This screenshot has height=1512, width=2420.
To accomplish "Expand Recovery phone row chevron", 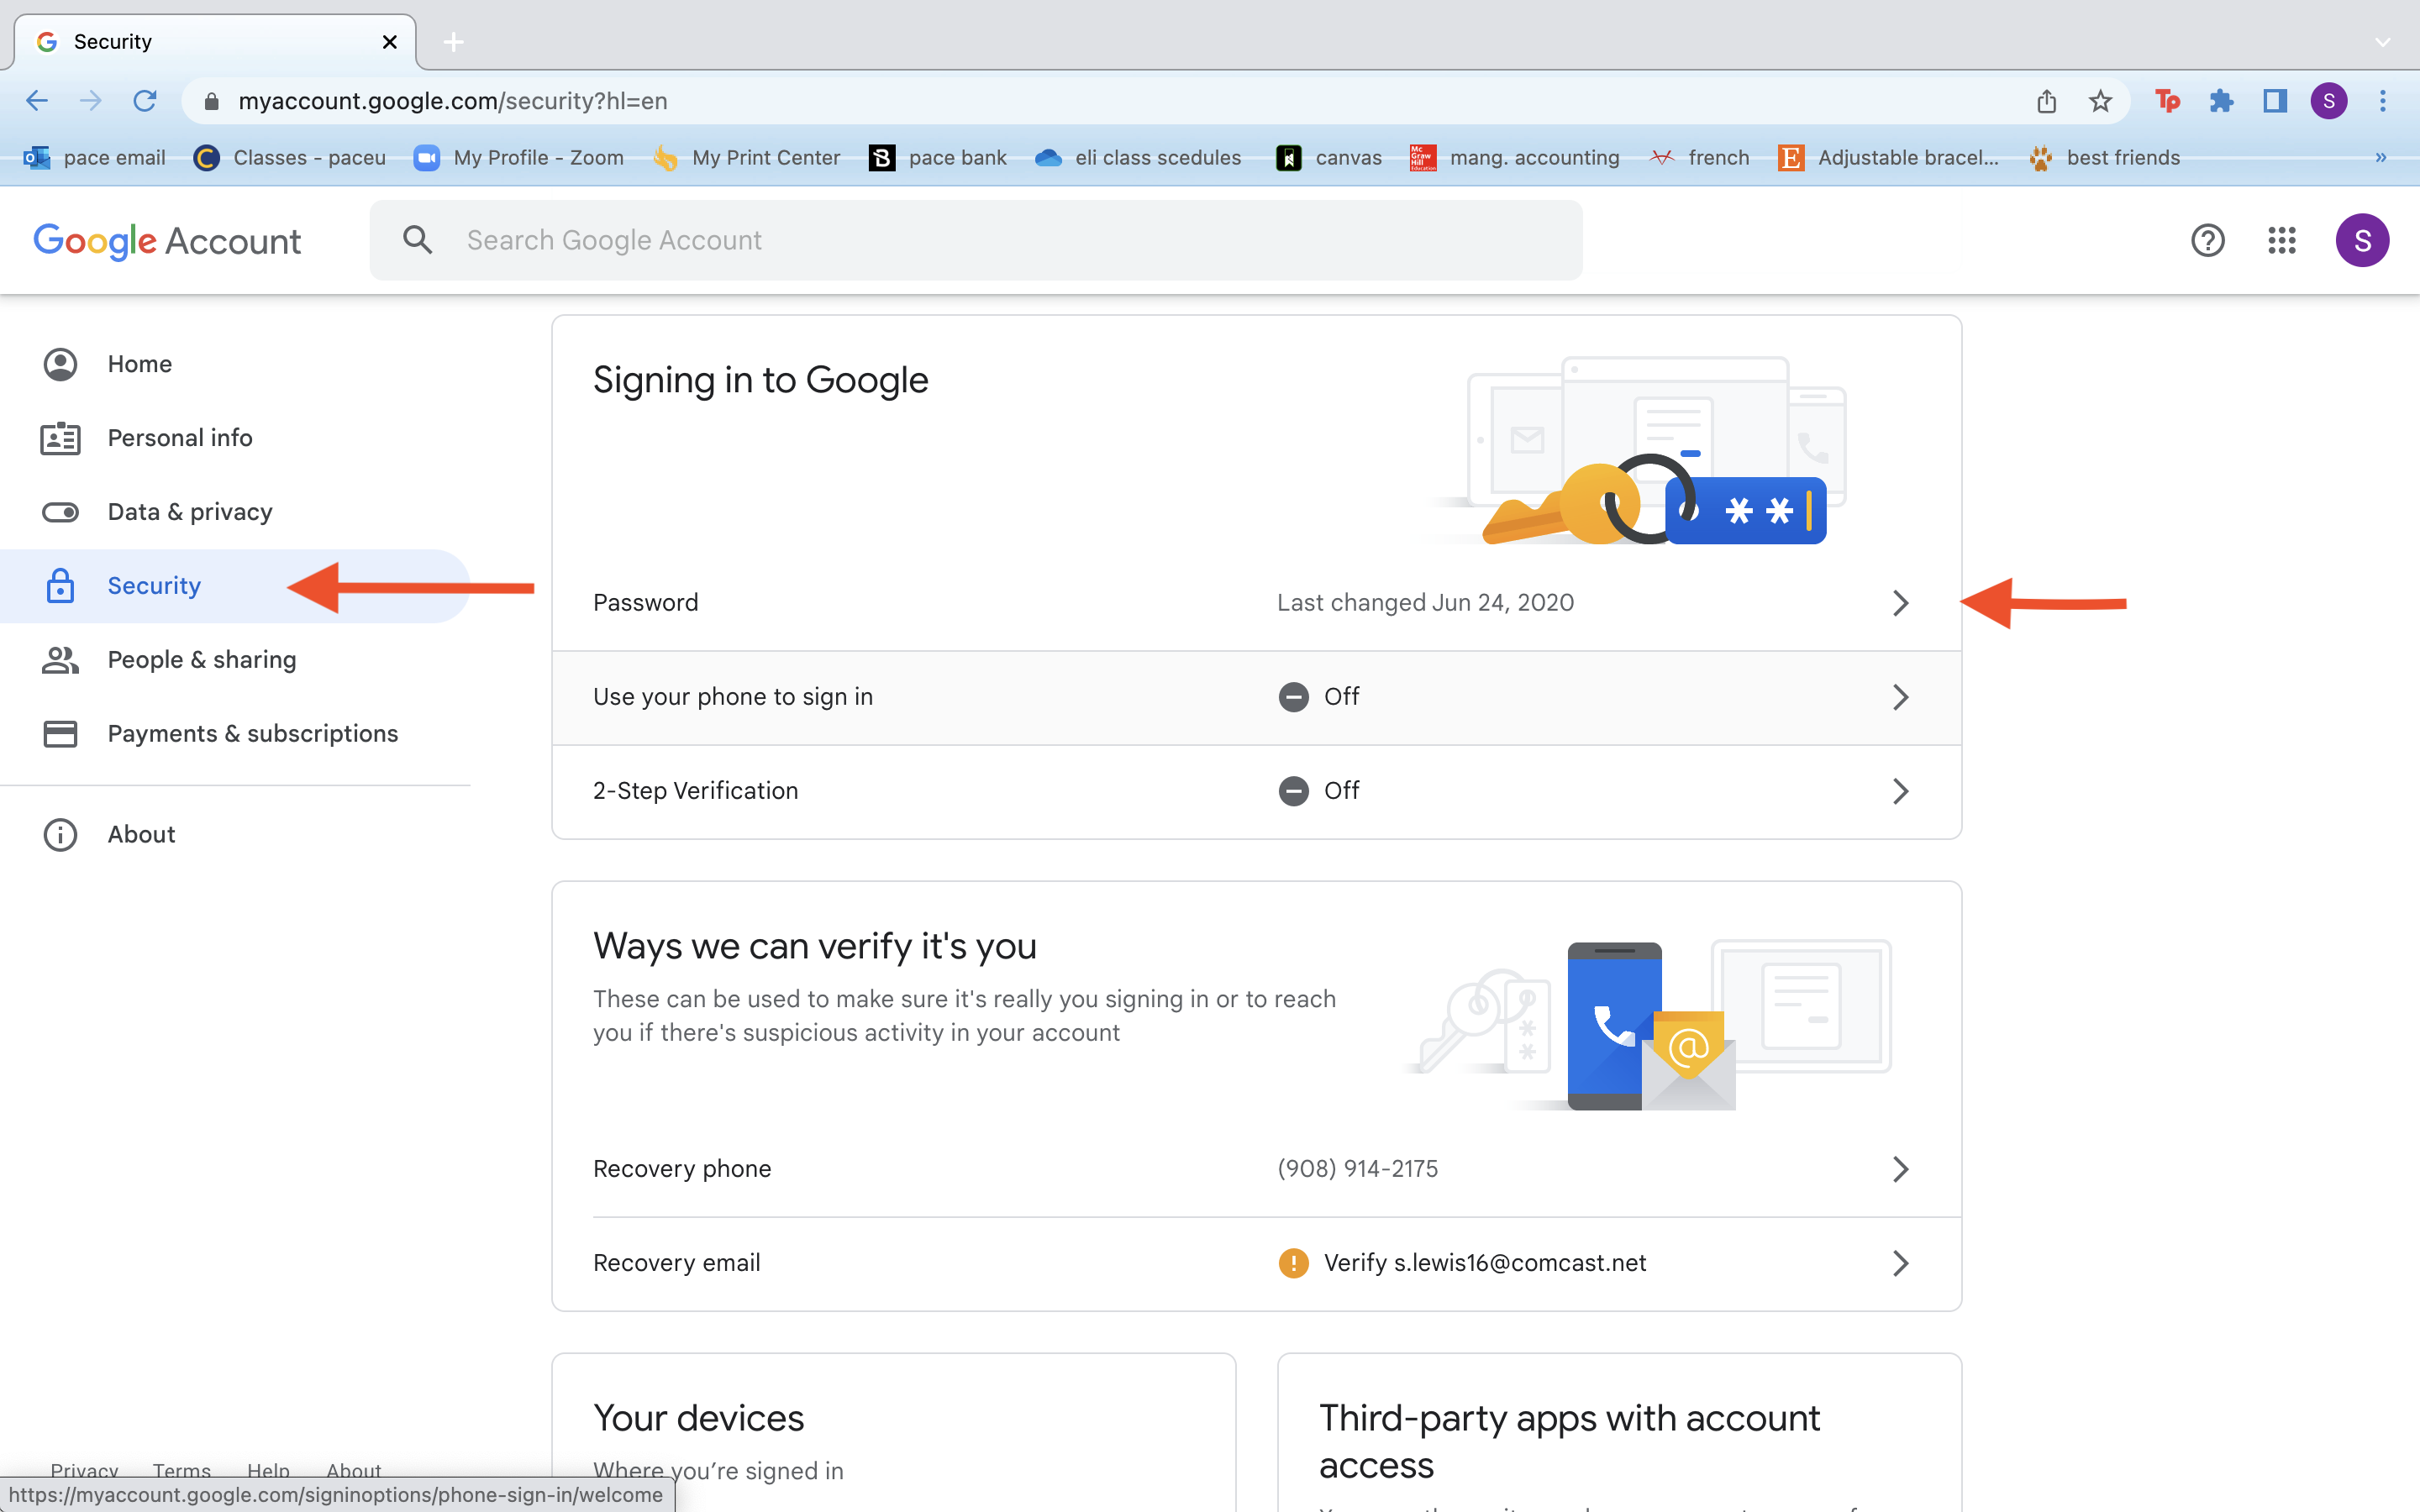I will tap(1900, 1169).
